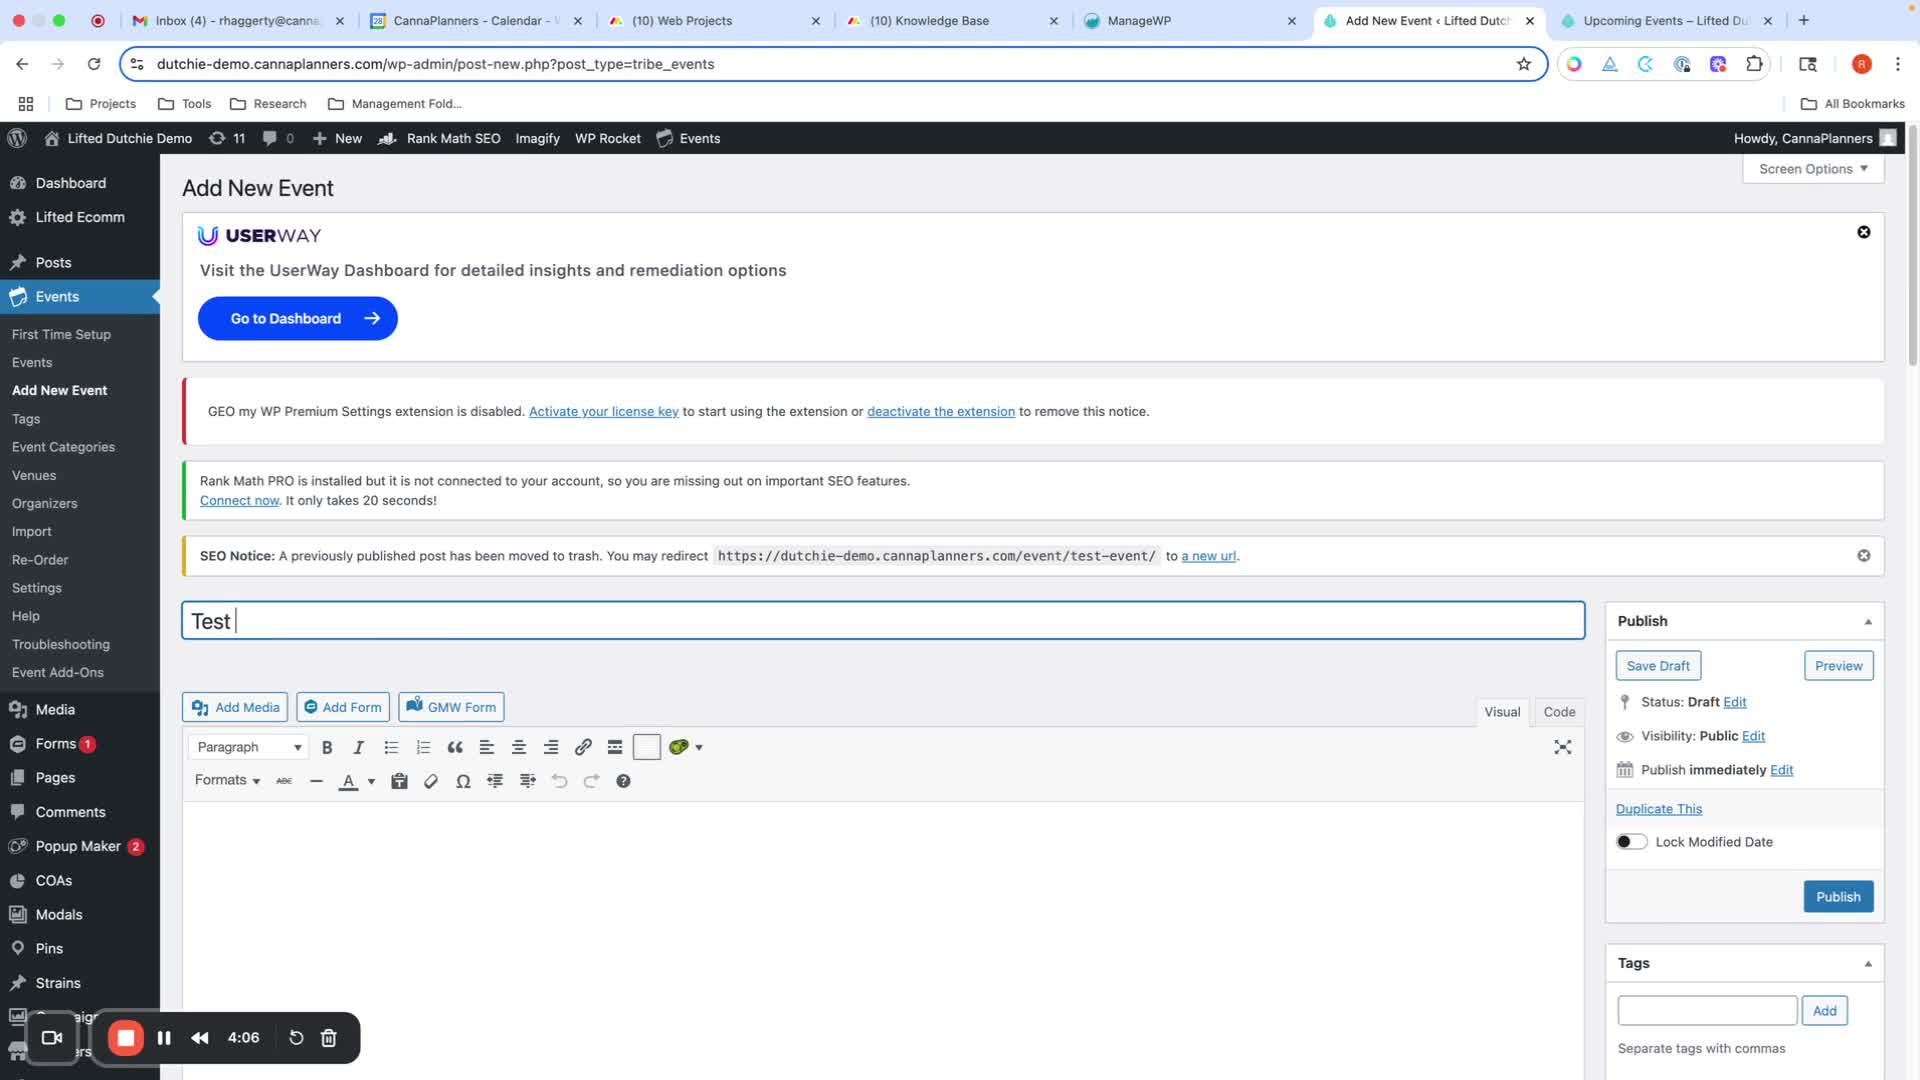1920x1080 pixels.
Task: Insert the Read More tag
Action: 615,748
